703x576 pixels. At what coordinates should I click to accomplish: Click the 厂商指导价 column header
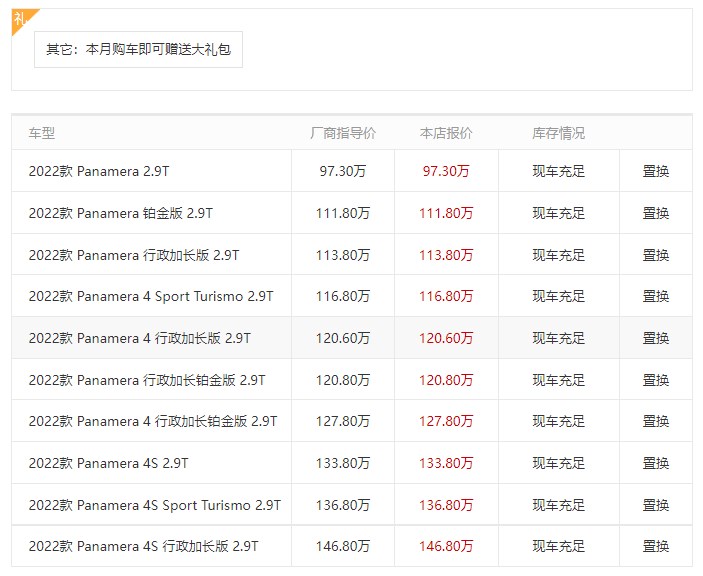click(x=343, y=133)
